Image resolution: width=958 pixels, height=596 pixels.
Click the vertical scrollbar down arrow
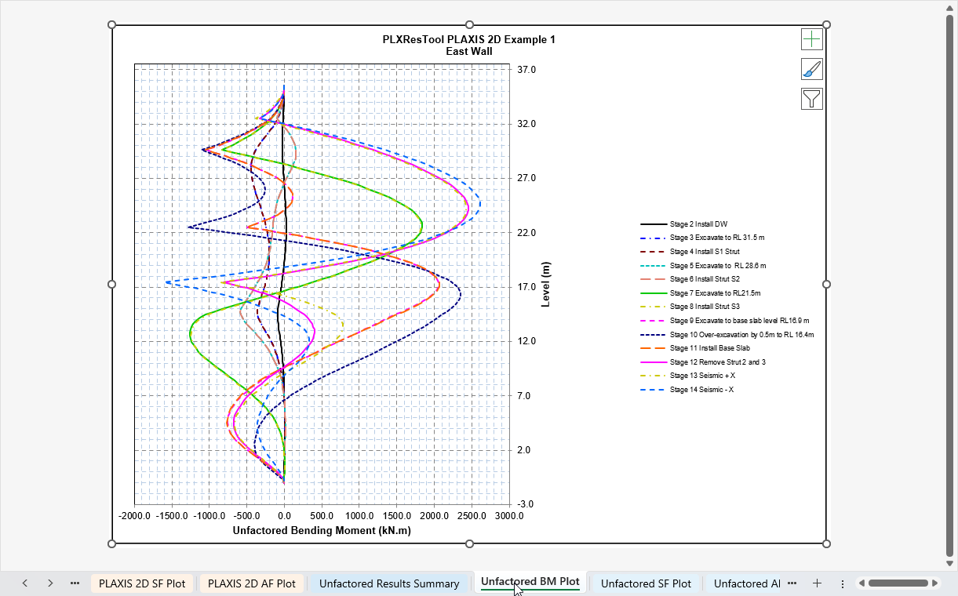[949, 564]
